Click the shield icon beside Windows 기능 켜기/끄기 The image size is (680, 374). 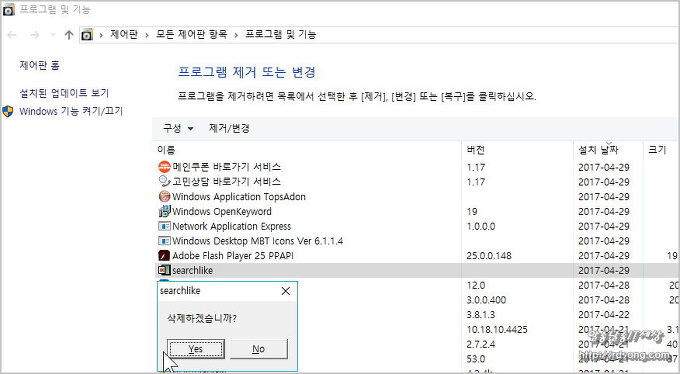point(8,111)
